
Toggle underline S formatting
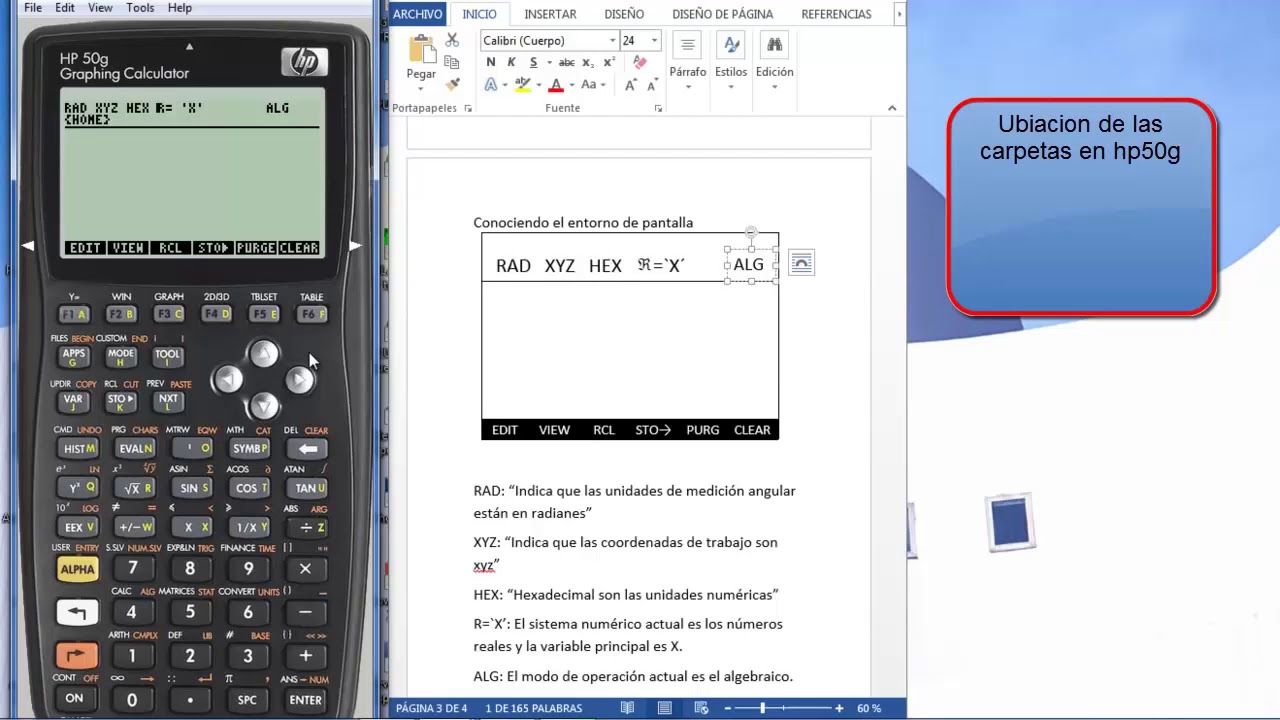click(533, 62)
